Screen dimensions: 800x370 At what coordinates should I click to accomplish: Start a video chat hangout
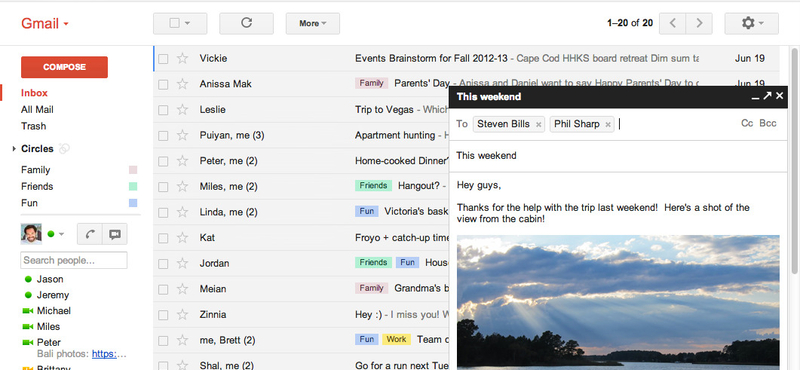click(115, 234)
